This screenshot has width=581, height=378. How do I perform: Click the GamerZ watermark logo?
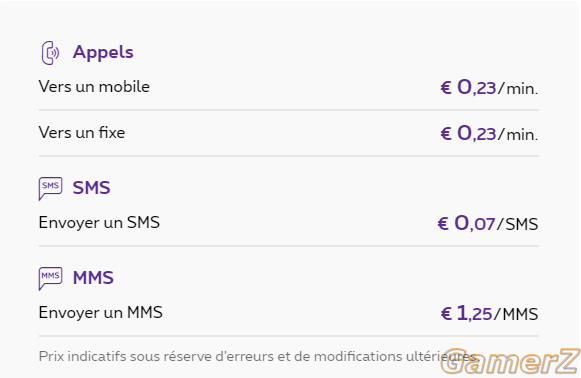point(510,361)
